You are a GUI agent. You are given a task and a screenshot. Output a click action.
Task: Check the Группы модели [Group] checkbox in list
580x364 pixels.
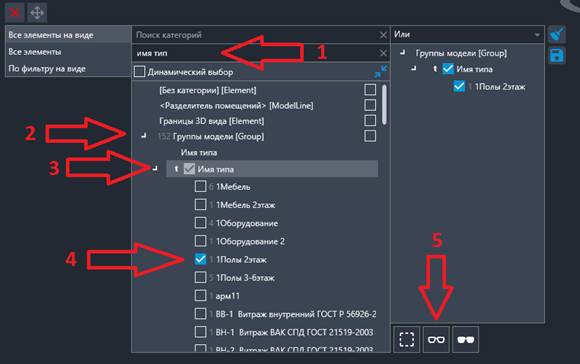370,136
